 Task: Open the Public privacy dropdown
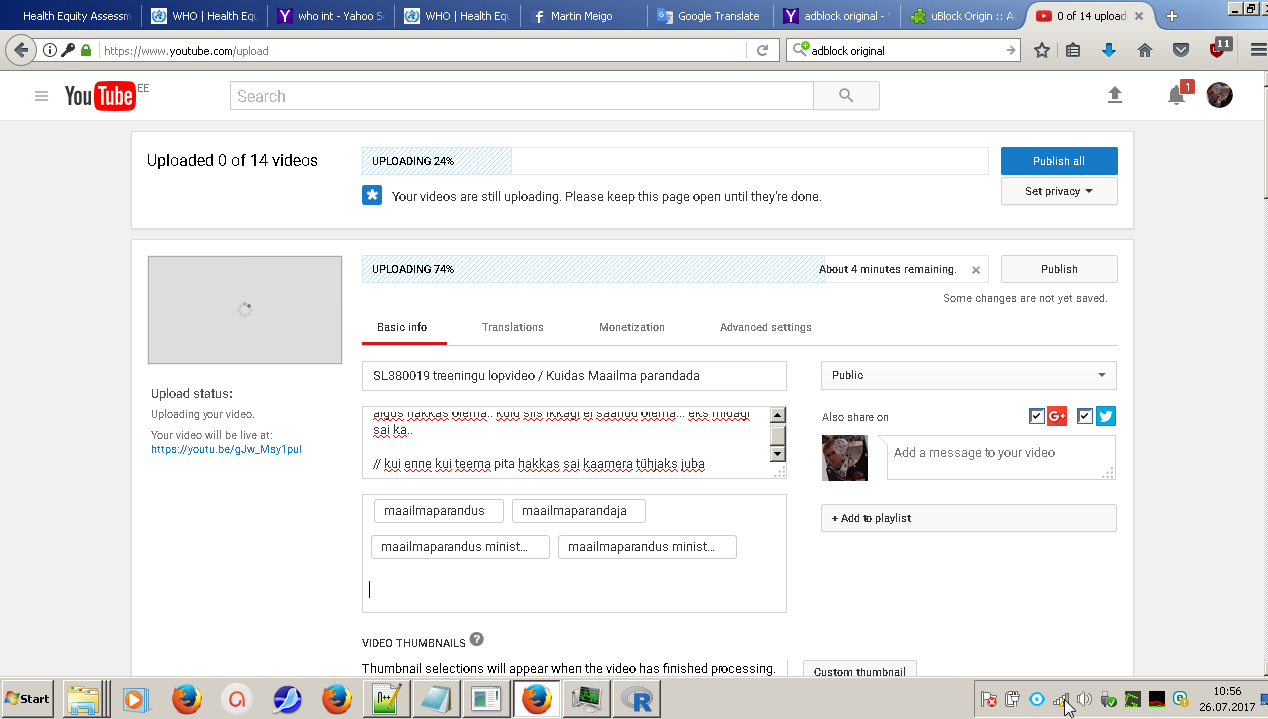968,375
